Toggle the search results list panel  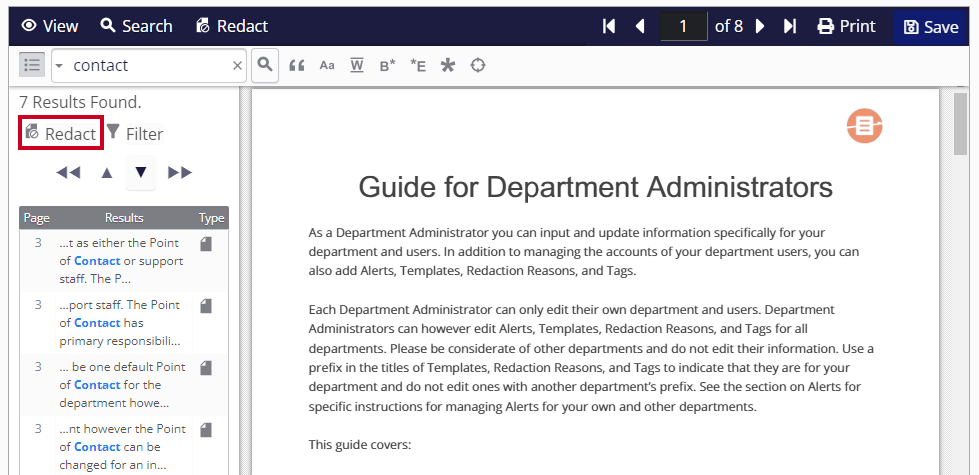[32, 65]
